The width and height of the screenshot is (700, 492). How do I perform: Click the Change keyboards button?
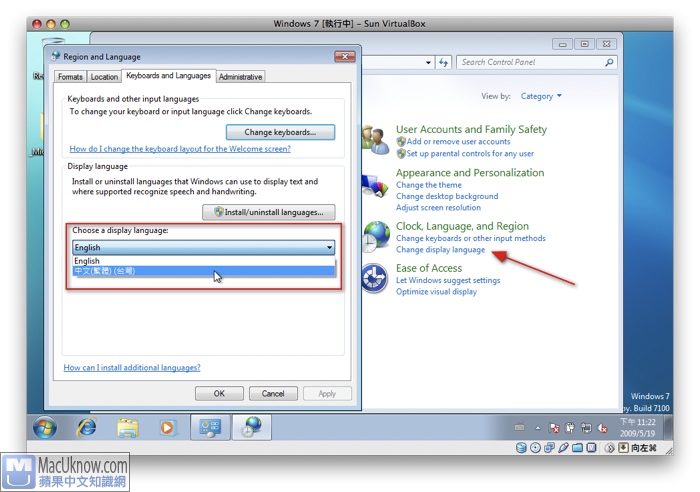(x=280, y=132)
